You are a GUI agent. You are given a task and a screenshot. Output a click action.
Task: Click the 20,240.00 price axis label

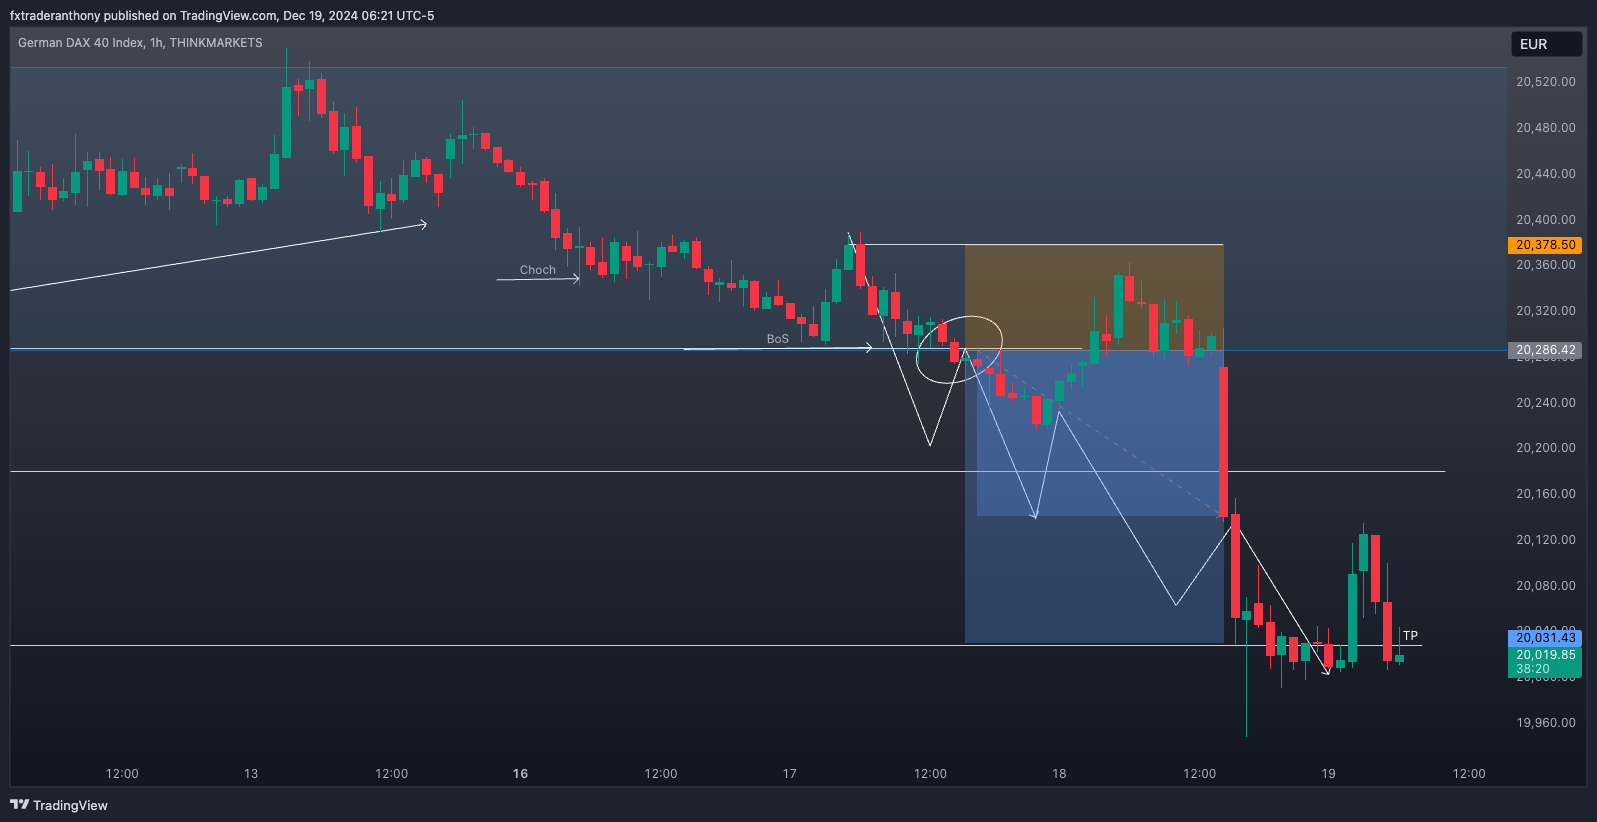tap(1546, 403)
